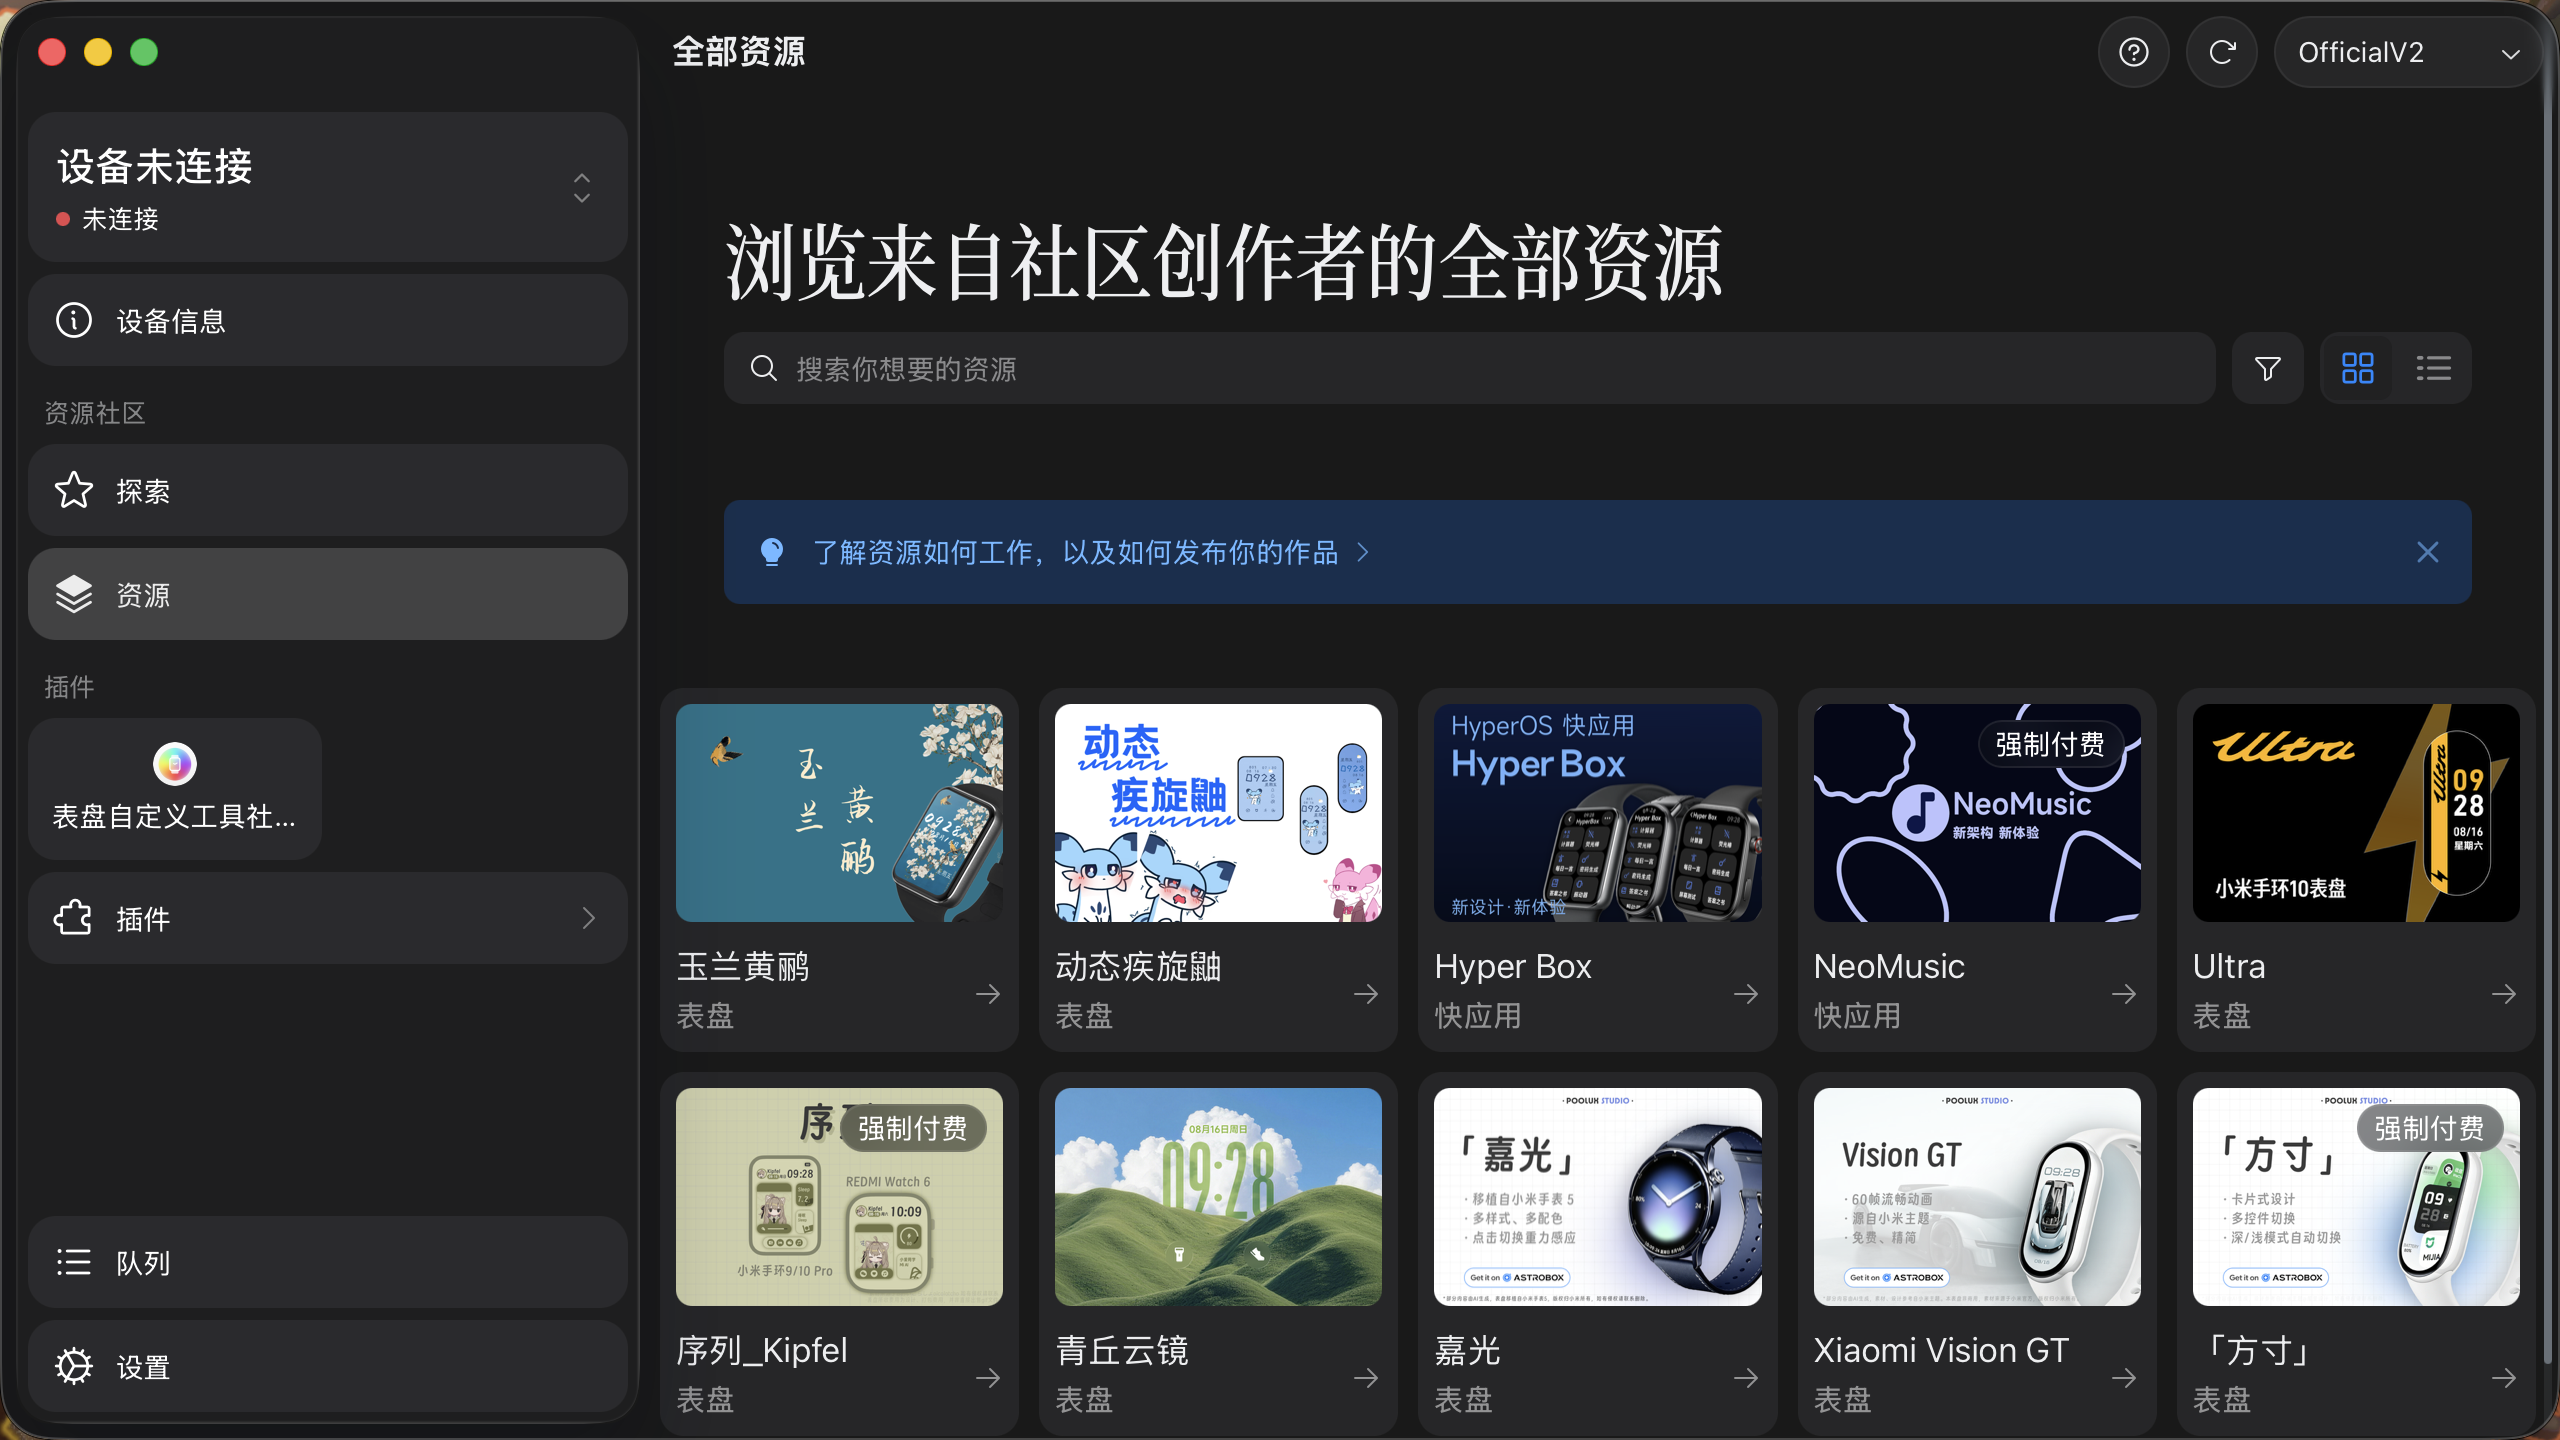Viewport: 2560px width, 1440px height.
Task: Click the 强制付费 badge on 「方寸」
Action: tap(2429, 1128)
